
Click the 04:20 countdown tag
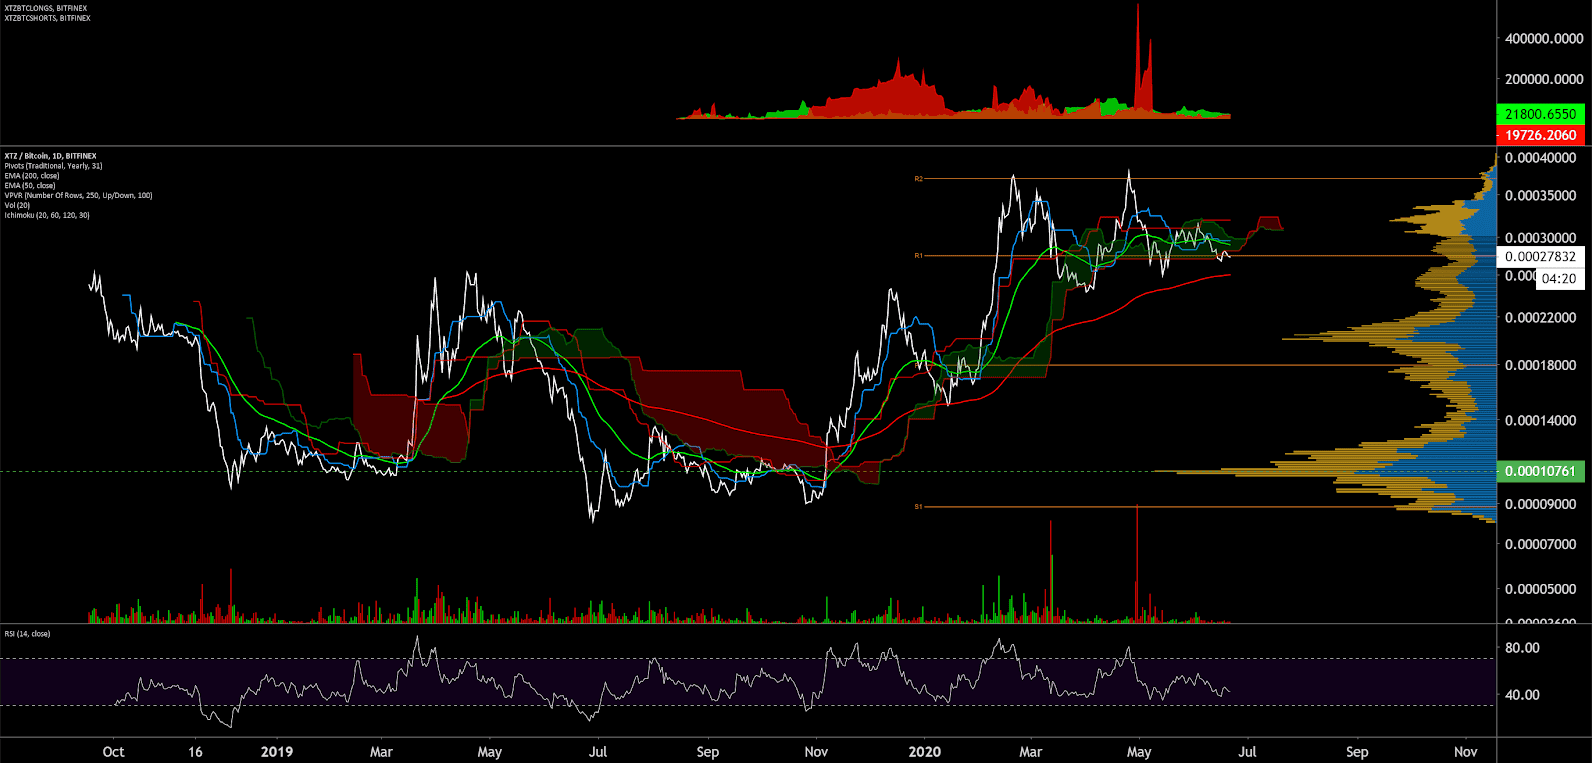pyautogui.click(x=1559, y=279)
